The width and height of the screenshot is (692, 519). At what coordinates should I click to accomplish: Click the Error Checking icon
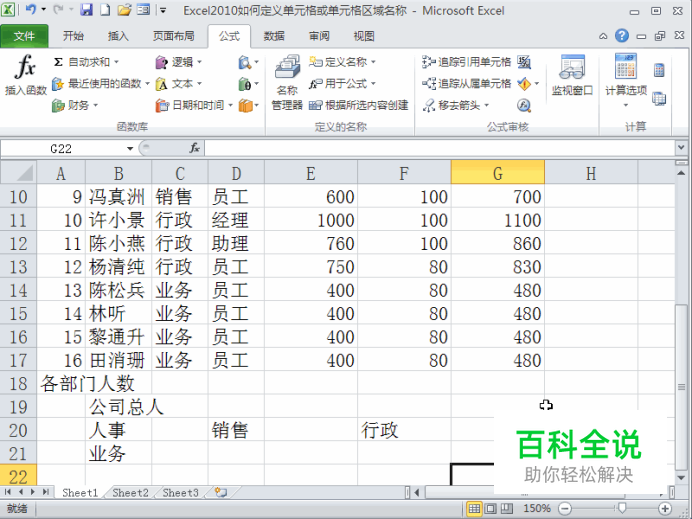pos(524,83)
